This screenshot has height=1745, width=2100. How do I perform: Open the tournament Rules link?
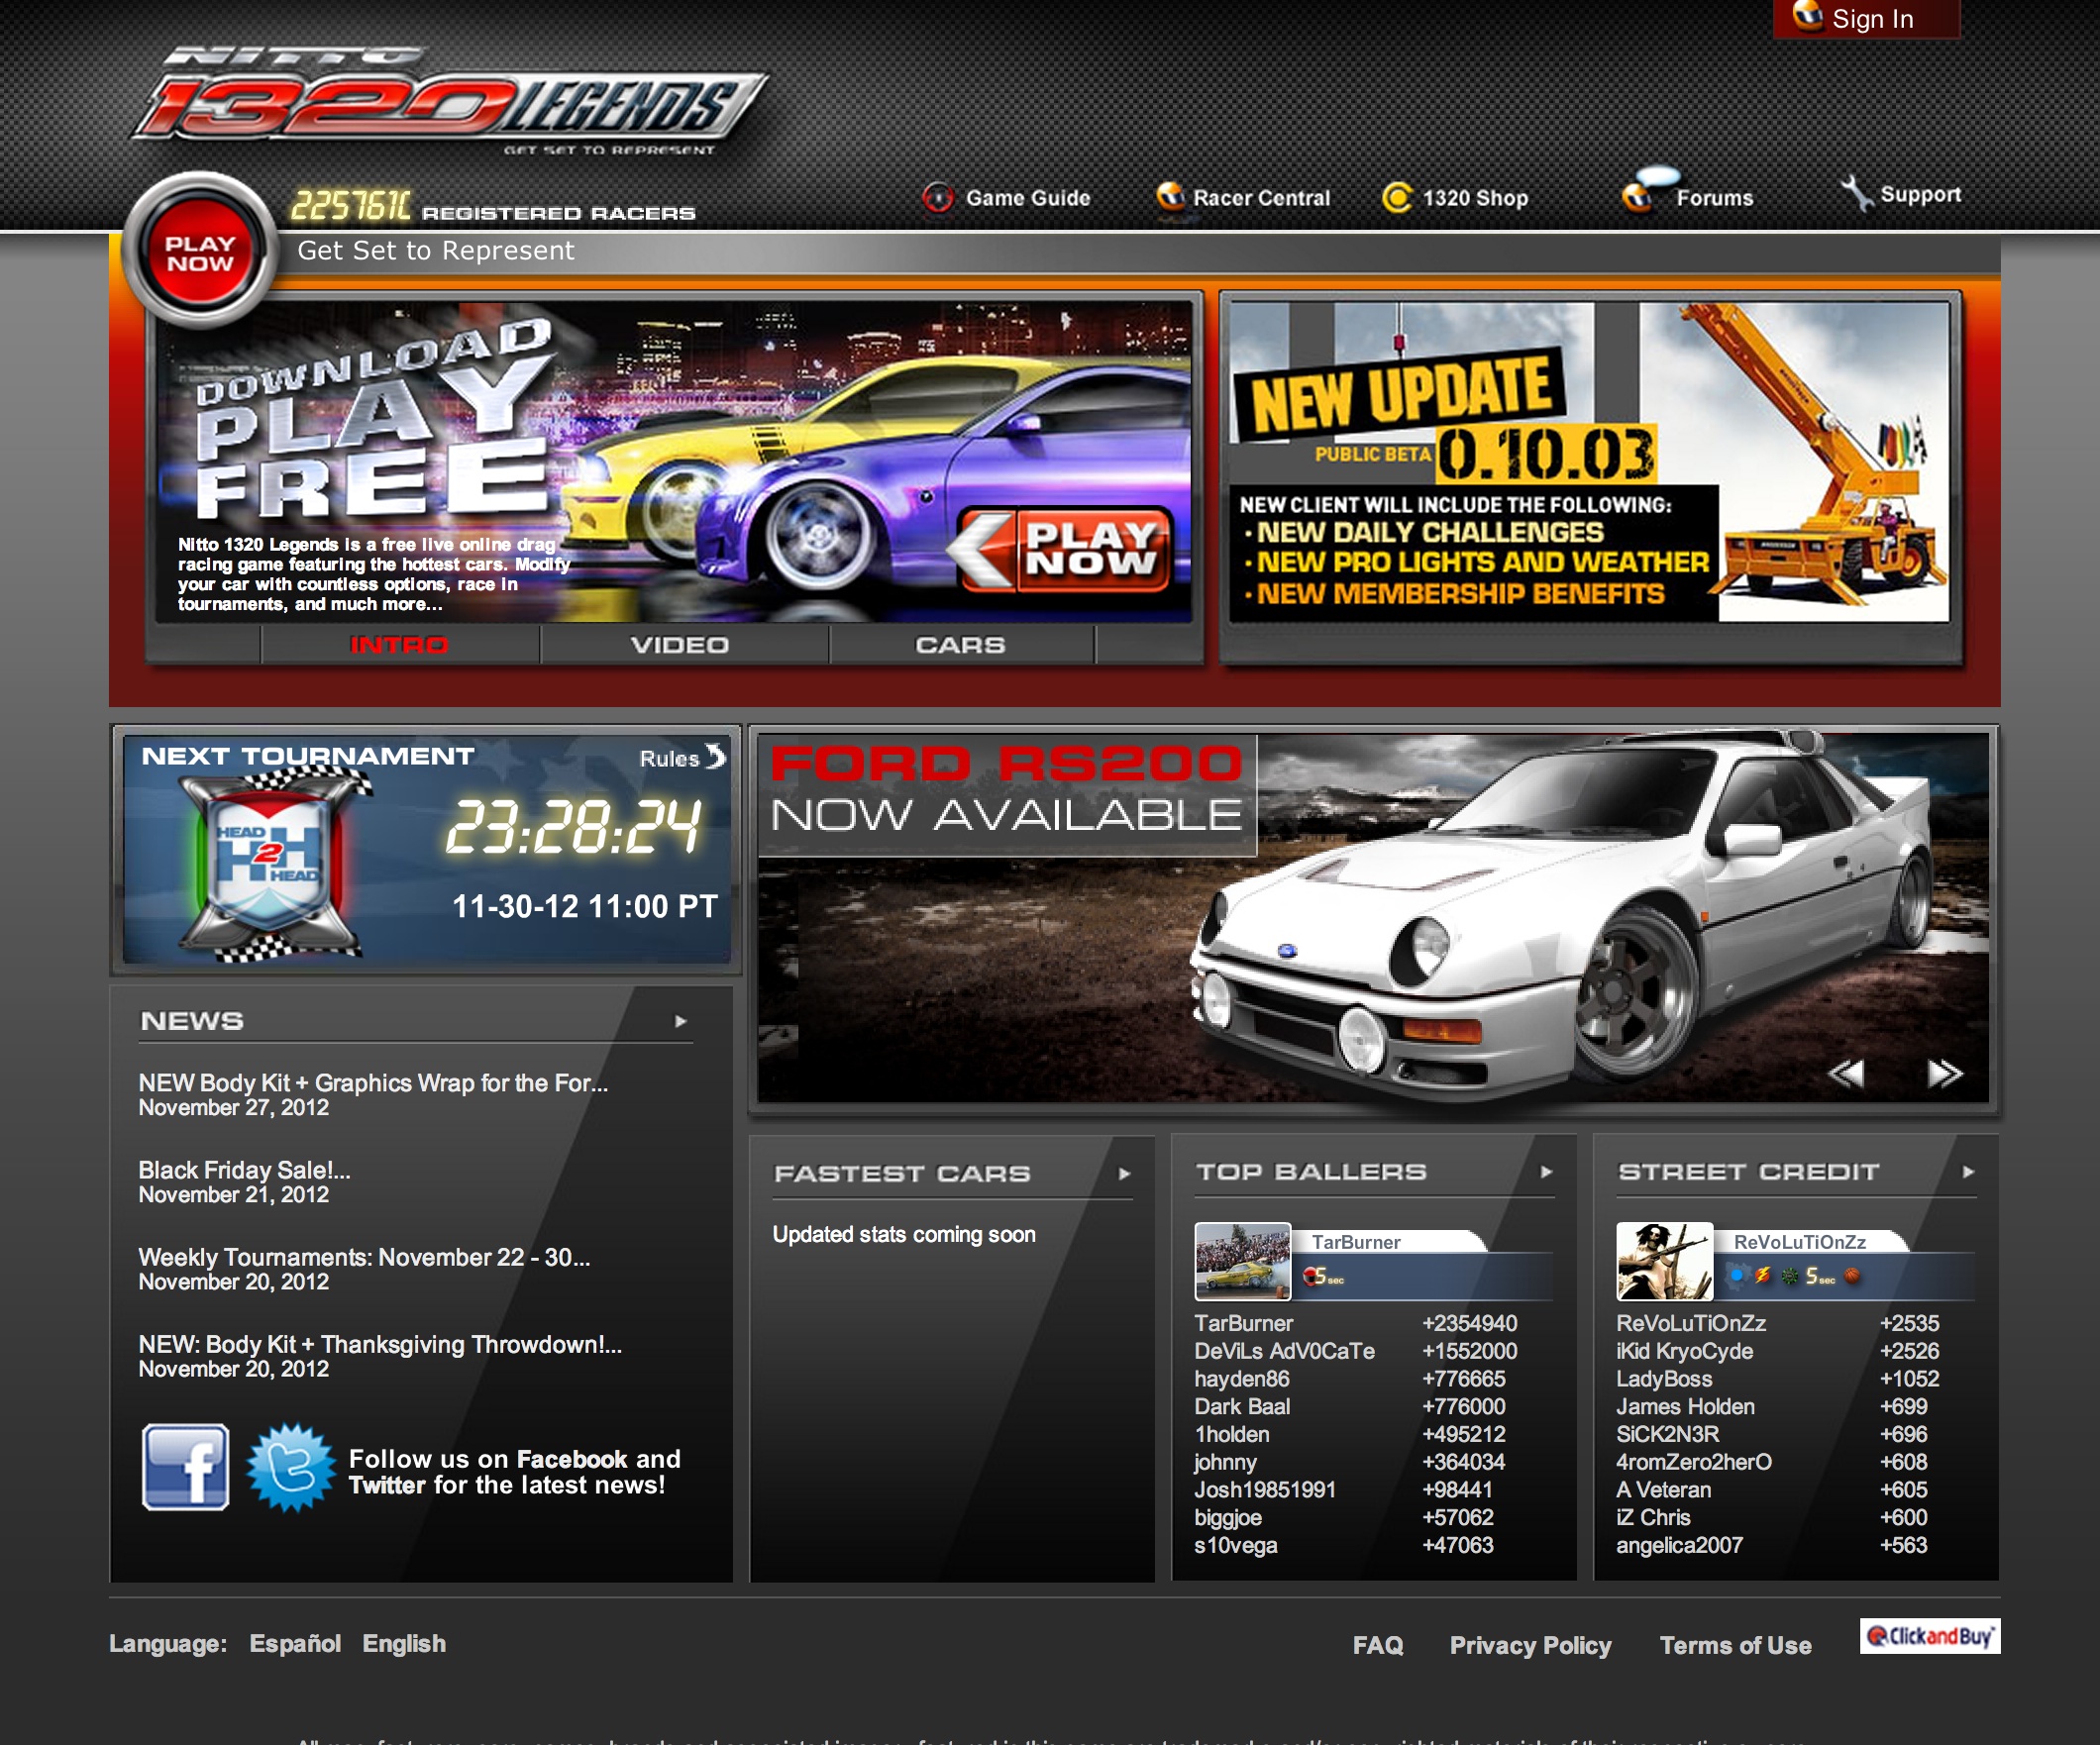669,758
